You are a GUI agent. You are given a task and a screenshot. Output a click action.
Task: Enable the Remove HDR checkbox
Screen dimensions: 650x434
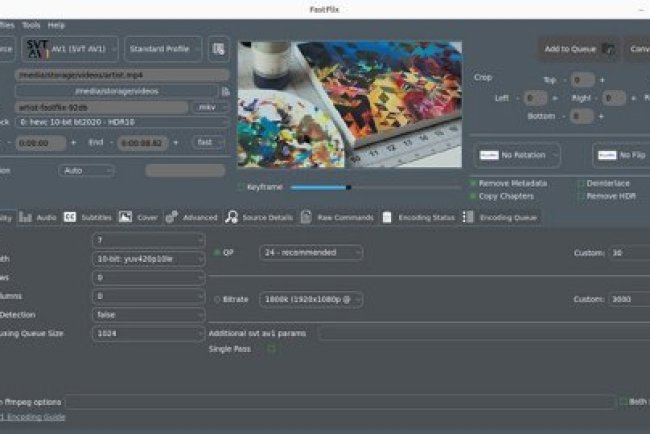(x=580, y=196)
